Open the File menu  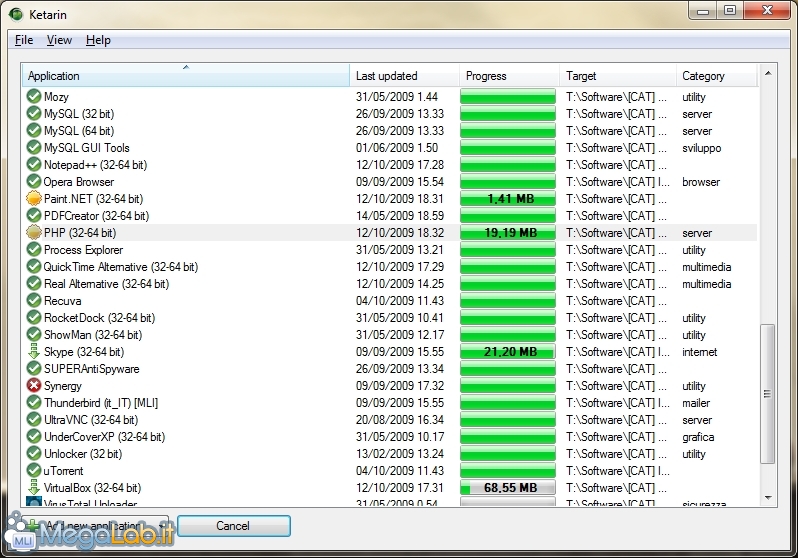click(x=24, y=40)
